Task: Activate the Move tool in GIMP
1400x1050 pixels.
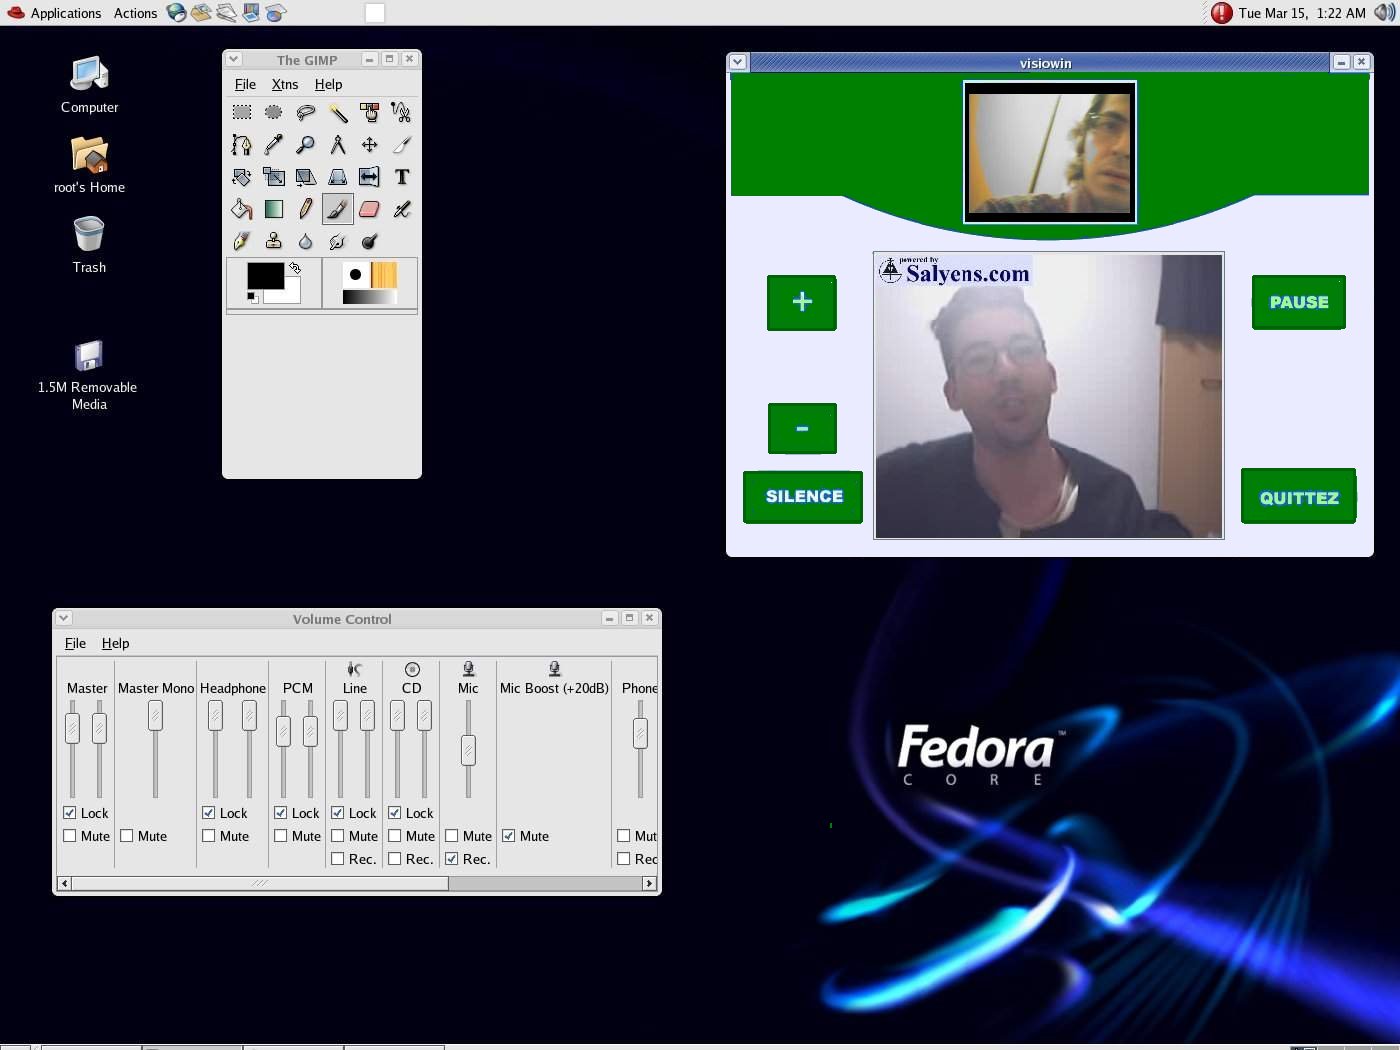Action: tap(370, 145)
